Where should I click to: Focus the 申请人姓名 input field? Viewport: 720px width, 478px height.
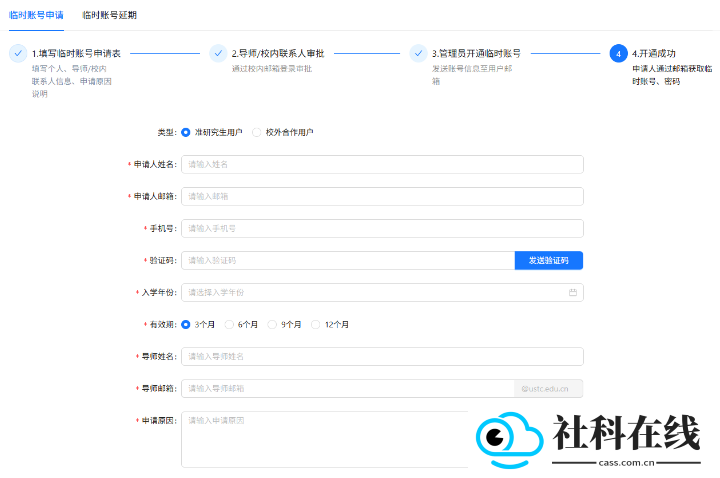(x=382, y=164)
